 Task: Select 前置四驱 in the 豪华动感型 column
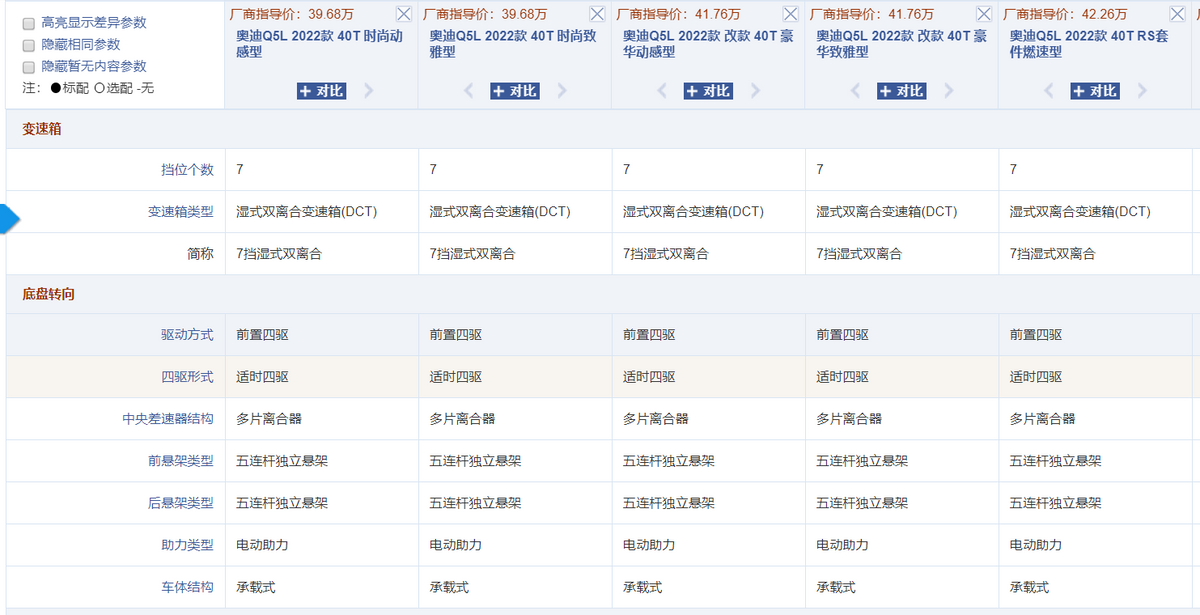(649, 336)
